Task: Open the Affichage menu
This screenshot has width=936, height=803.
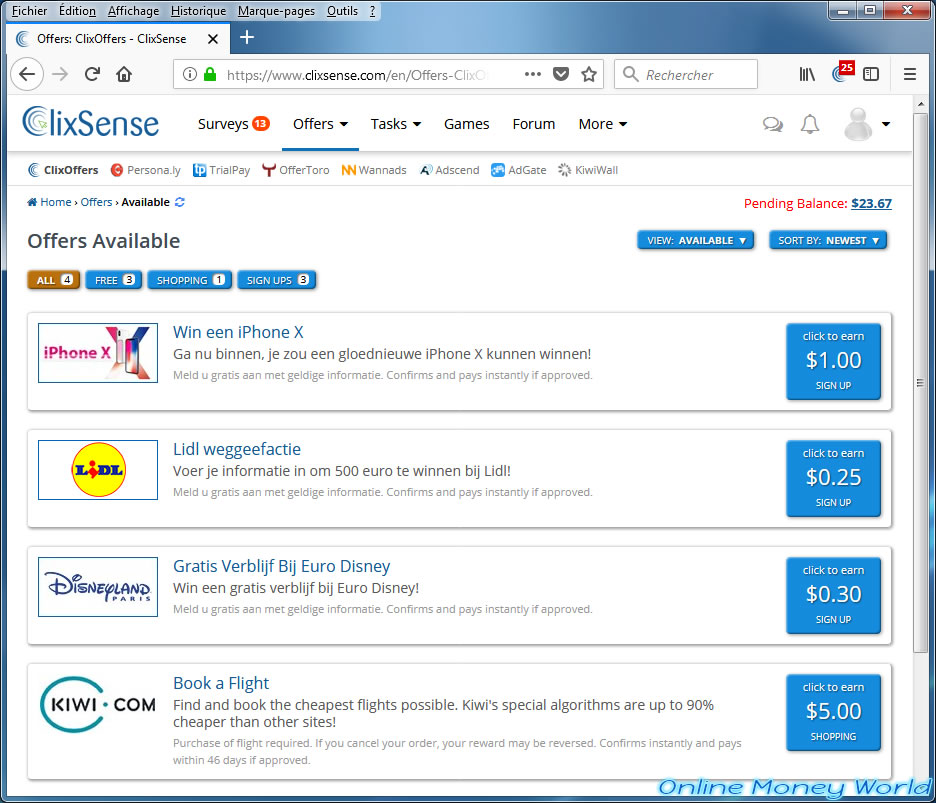Action: 133,11
